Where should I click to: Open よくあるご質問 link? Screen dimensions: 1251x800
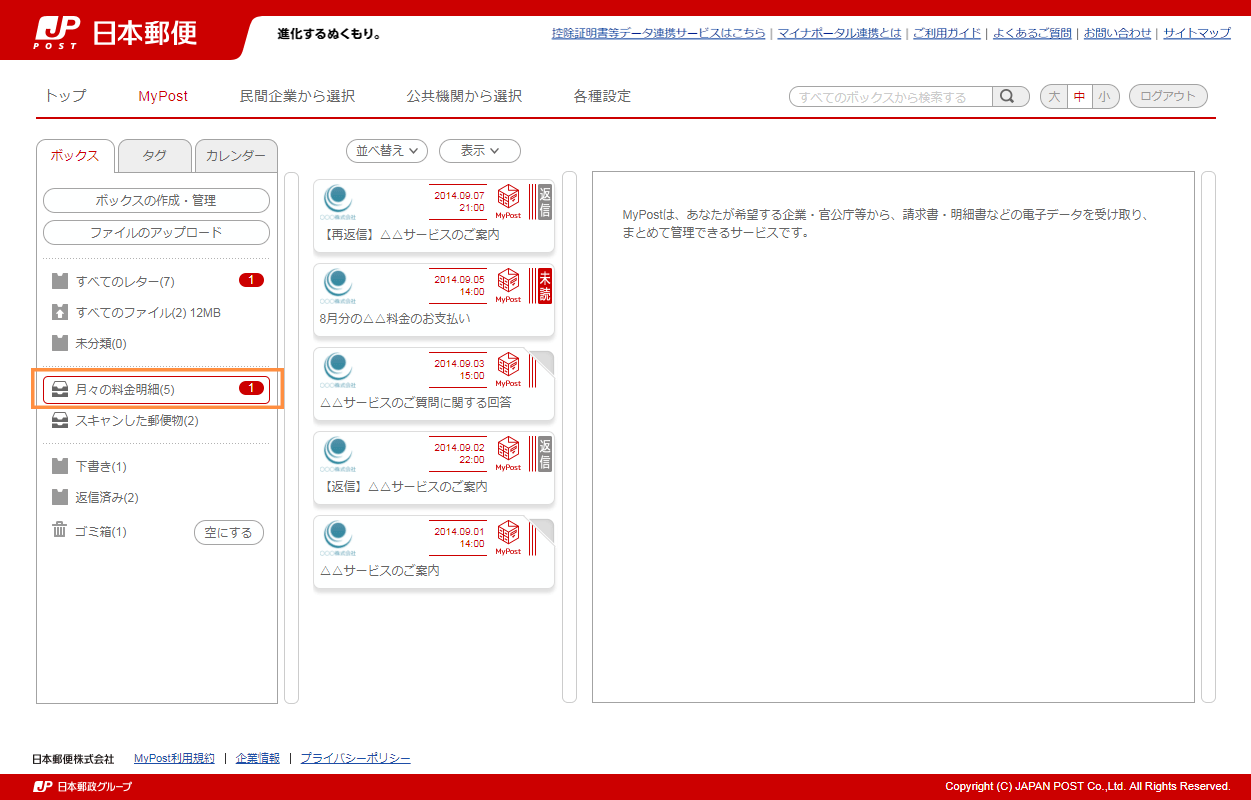tap(1032, 33)
